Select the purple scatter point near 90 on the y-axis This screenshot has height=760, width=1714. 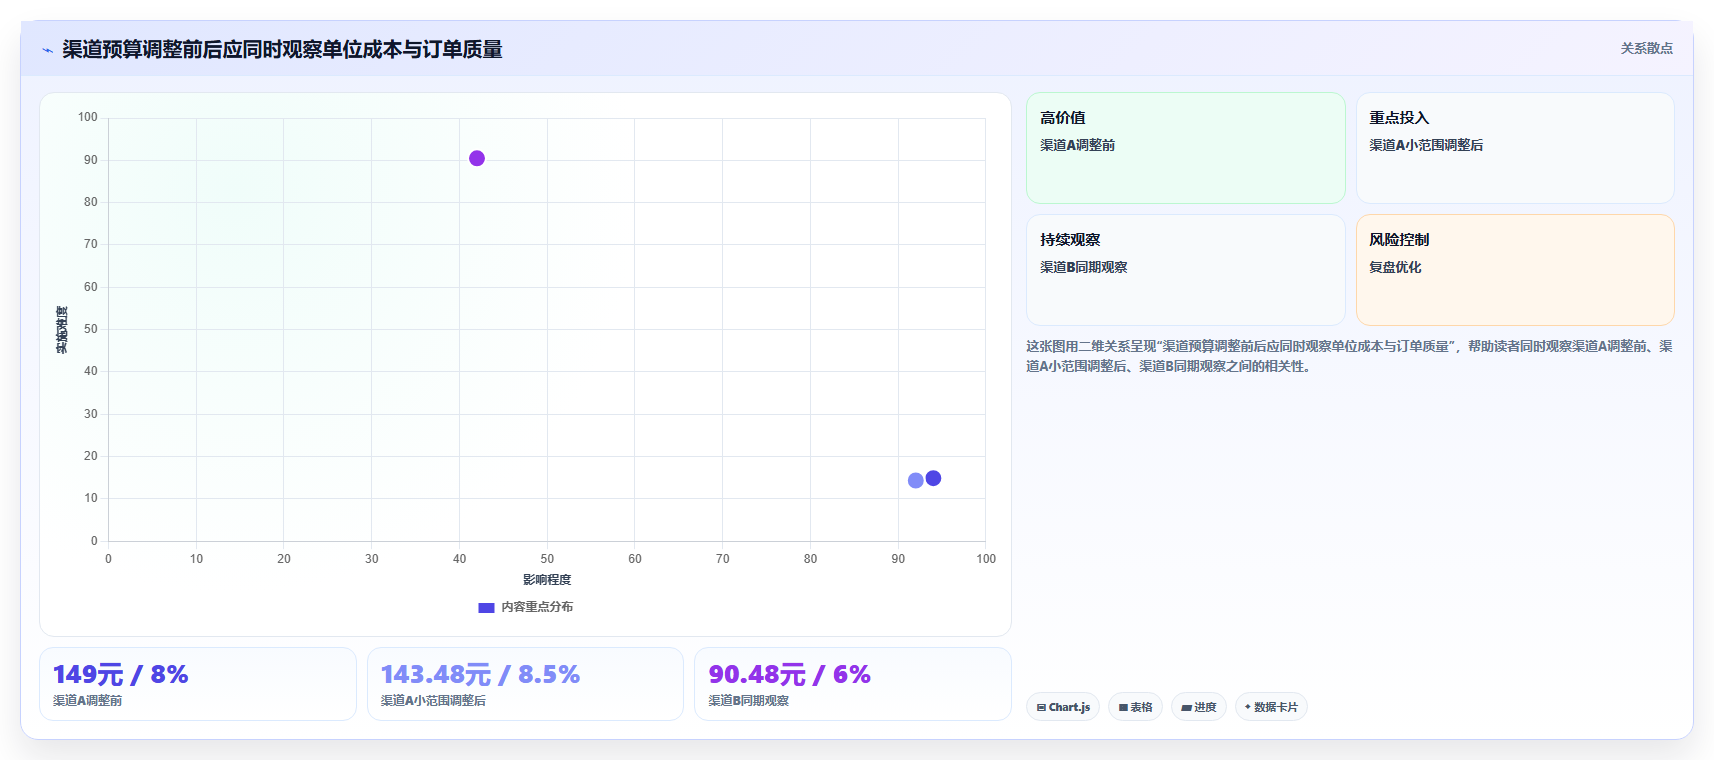477,158
